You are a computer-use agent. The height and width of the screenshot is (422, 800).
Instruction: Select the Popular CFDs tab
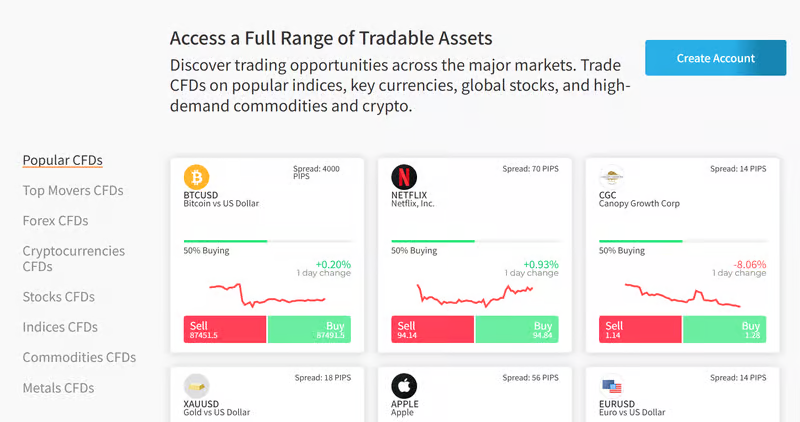pyautogui.click(x=62, y=160)
